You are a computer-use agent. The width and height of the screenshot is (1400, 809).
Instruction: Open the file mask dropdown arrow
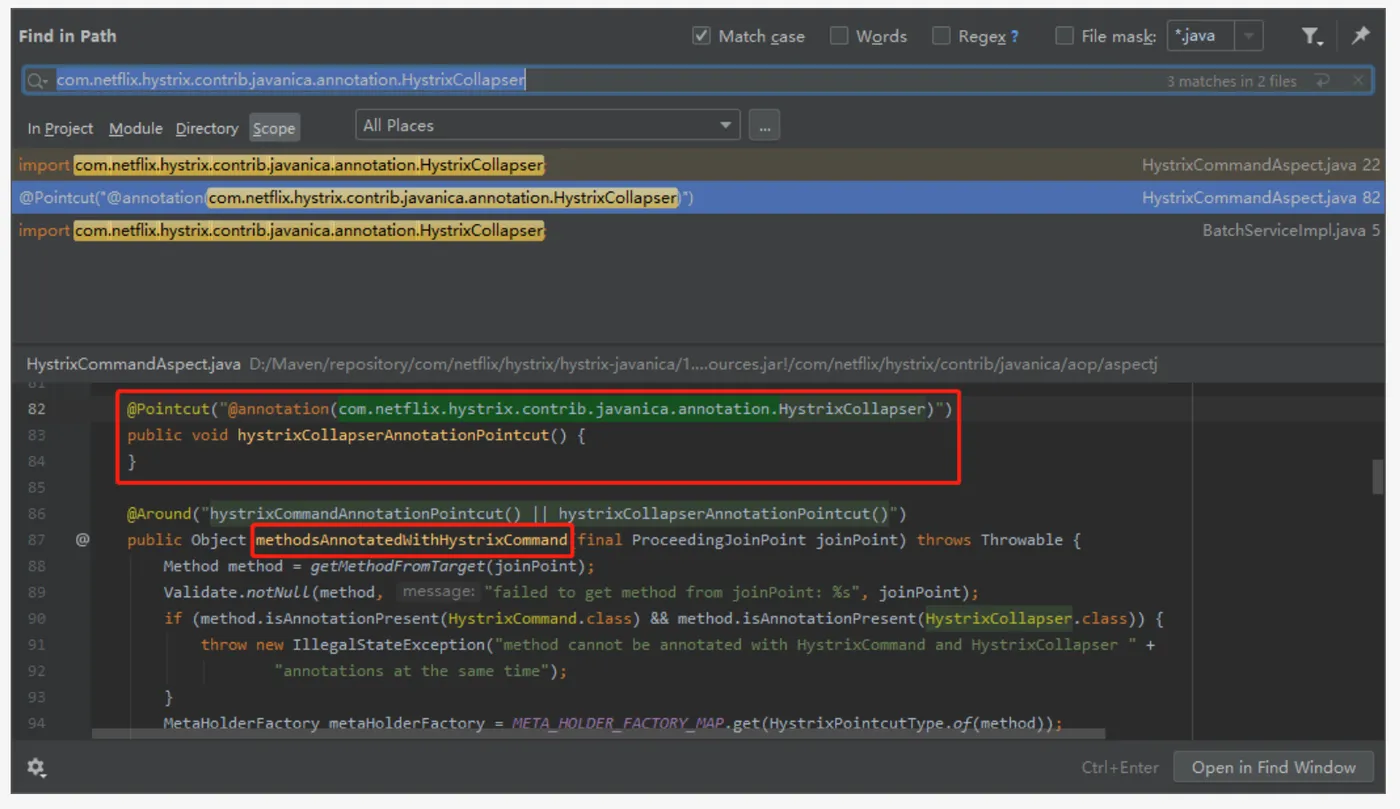(x=1248, y=36)
